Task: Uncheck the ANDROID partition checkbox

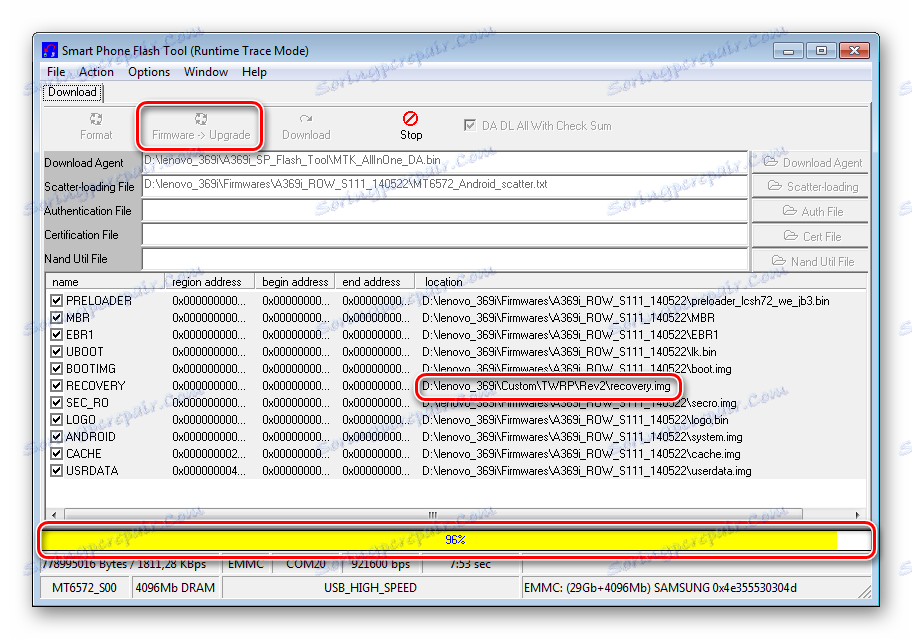Action: (56, 437)
